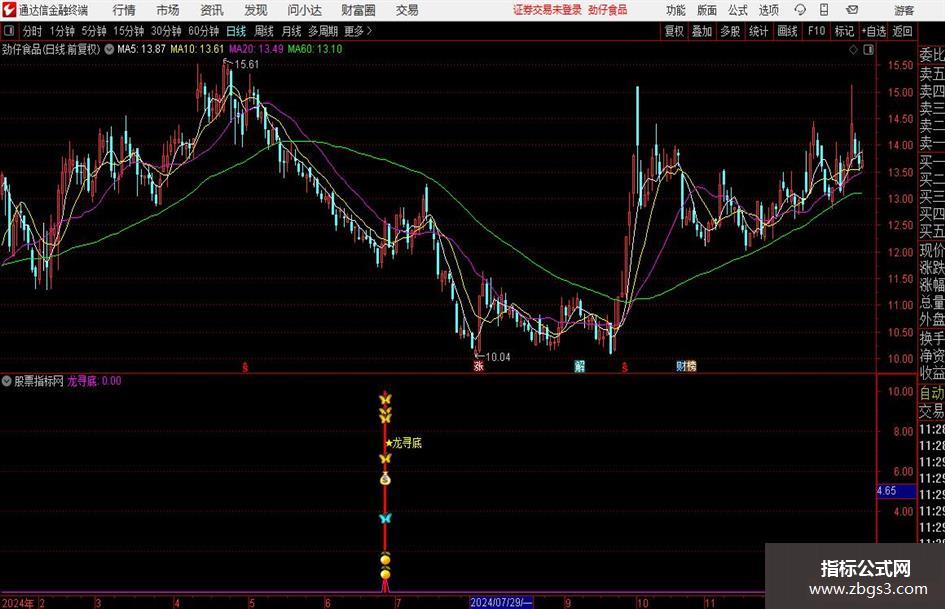Screen dimensions: 945x609
Task: Switch to 60分钟 period
Action: coord(203,31)
